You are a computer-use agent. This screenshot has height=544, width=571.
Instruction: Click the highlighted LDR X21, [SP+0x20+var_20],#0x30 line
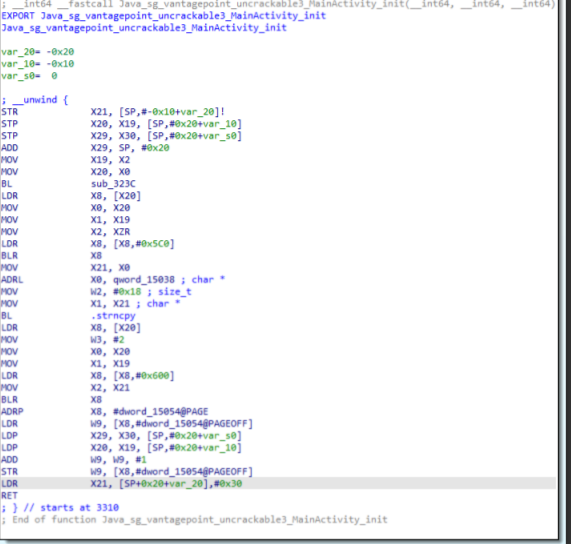pos(278,484)
